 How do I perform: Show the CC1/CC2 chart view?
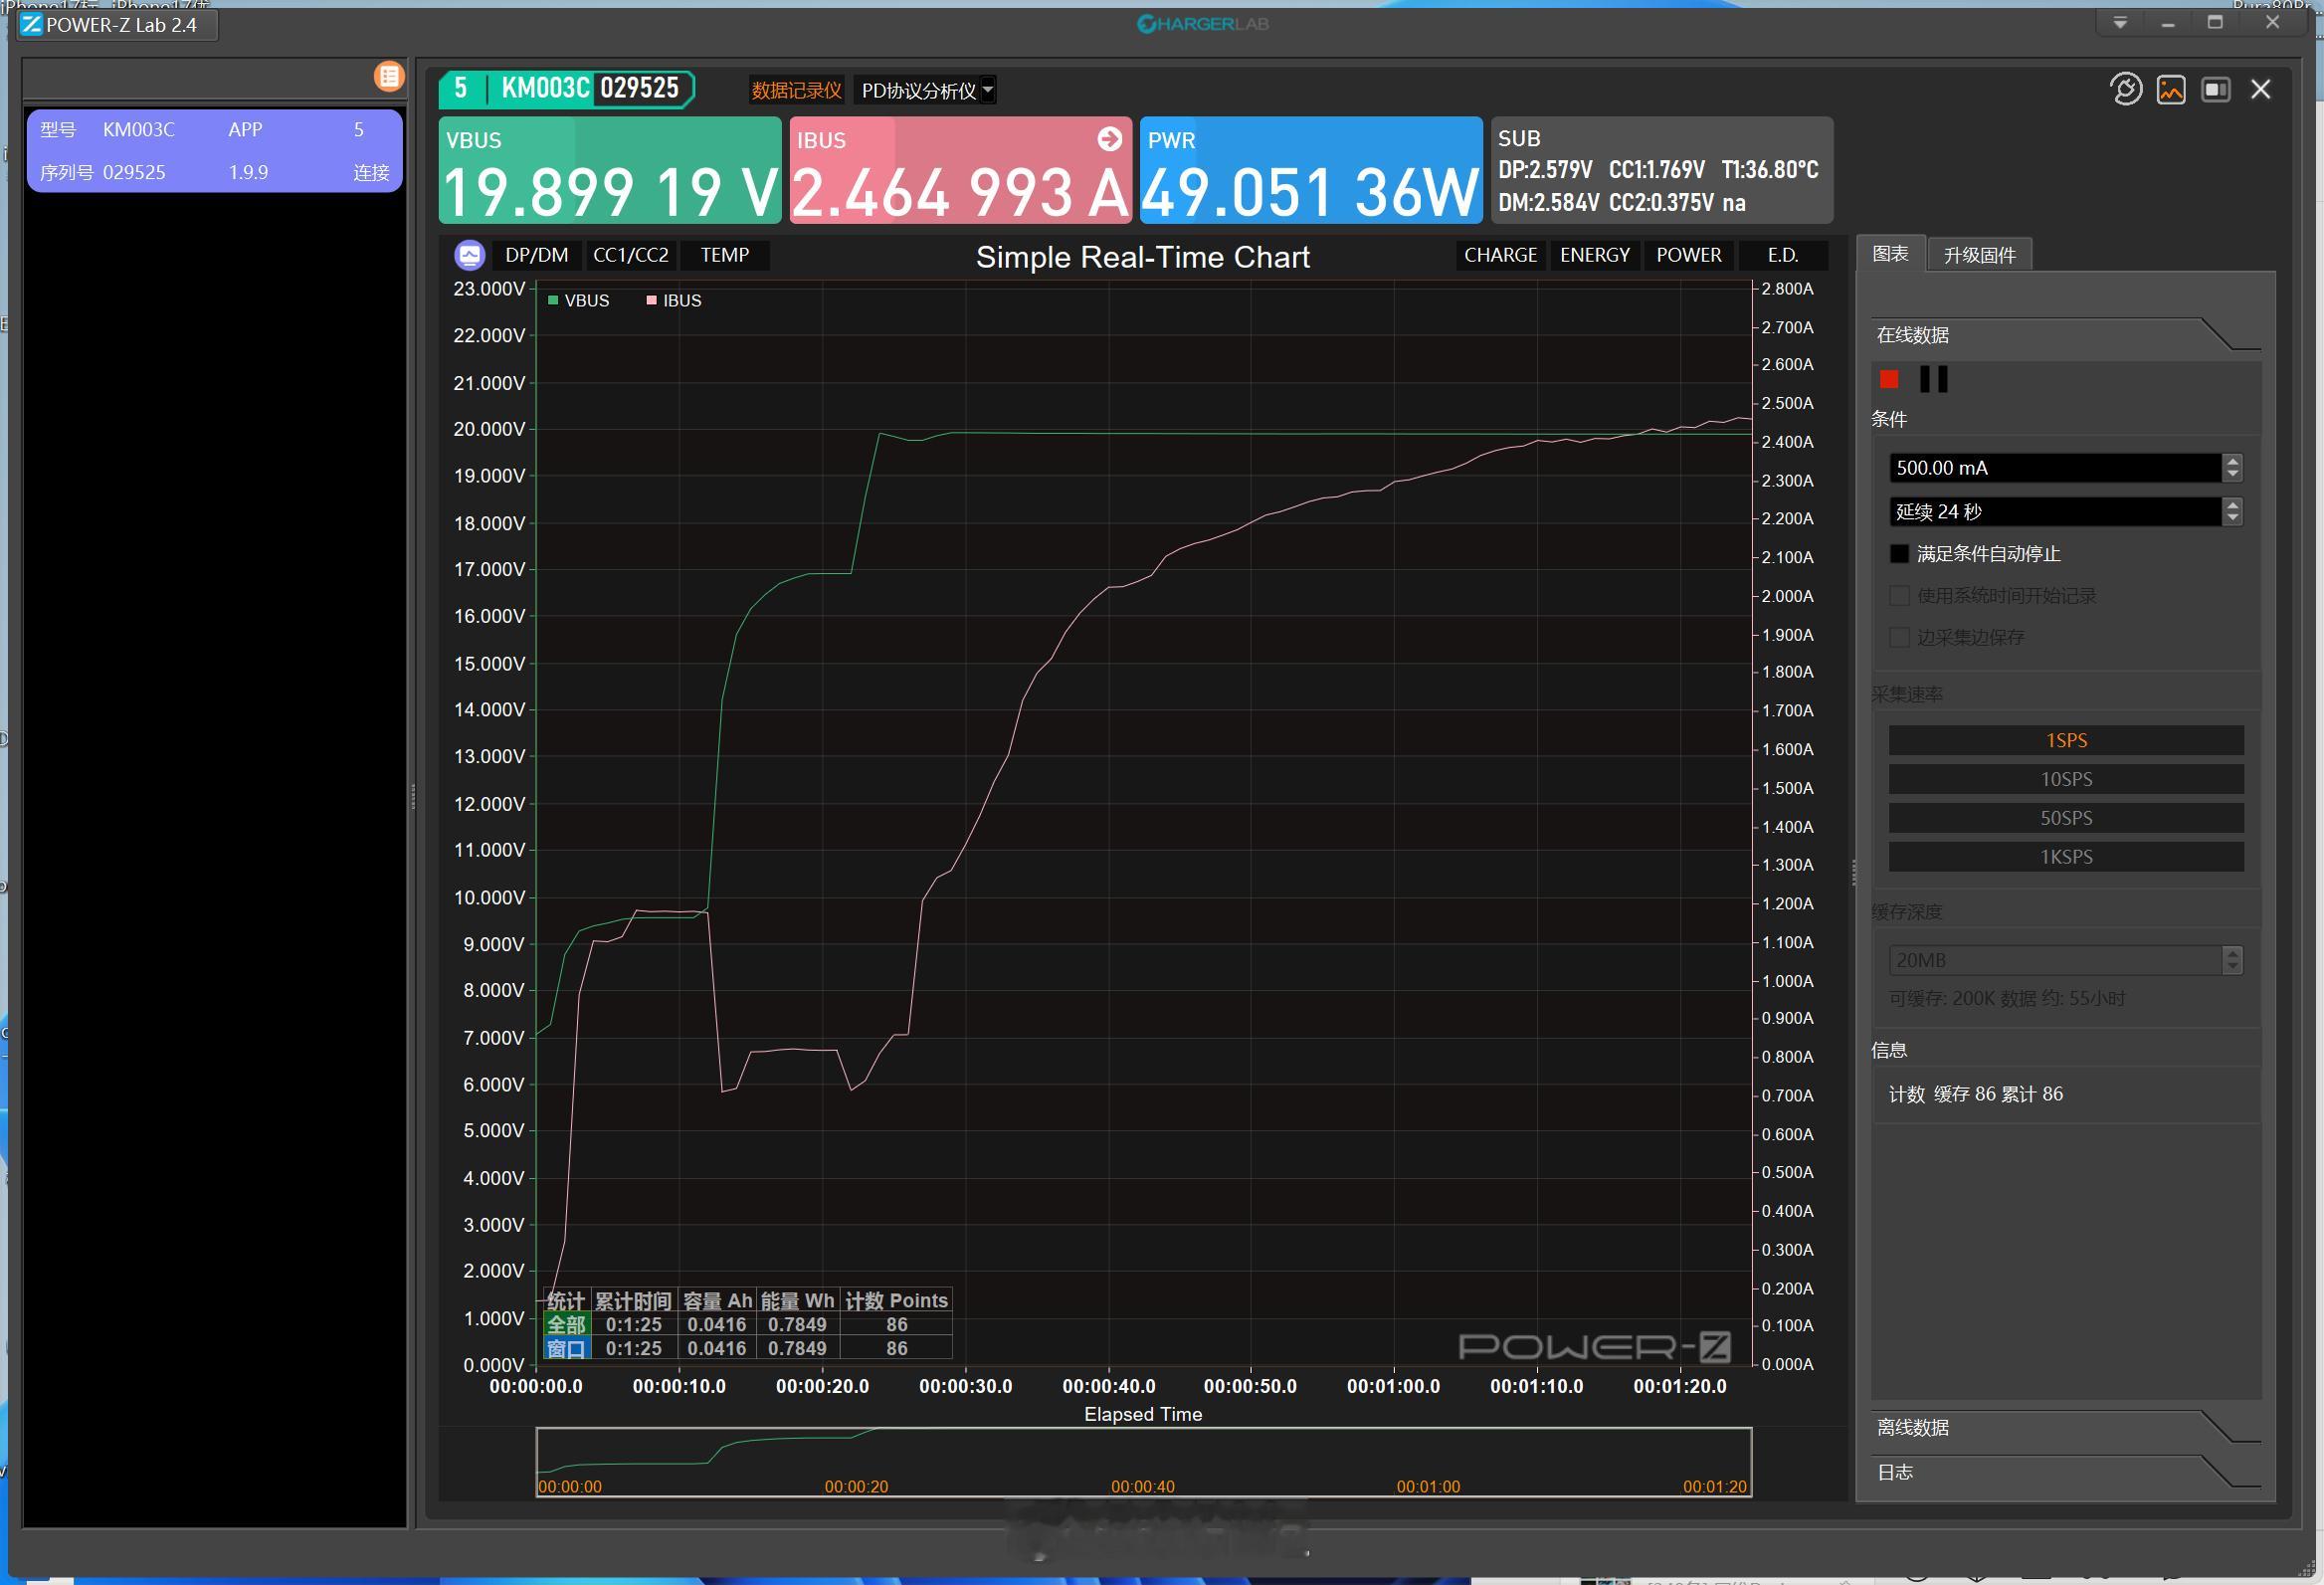(630, 255)
